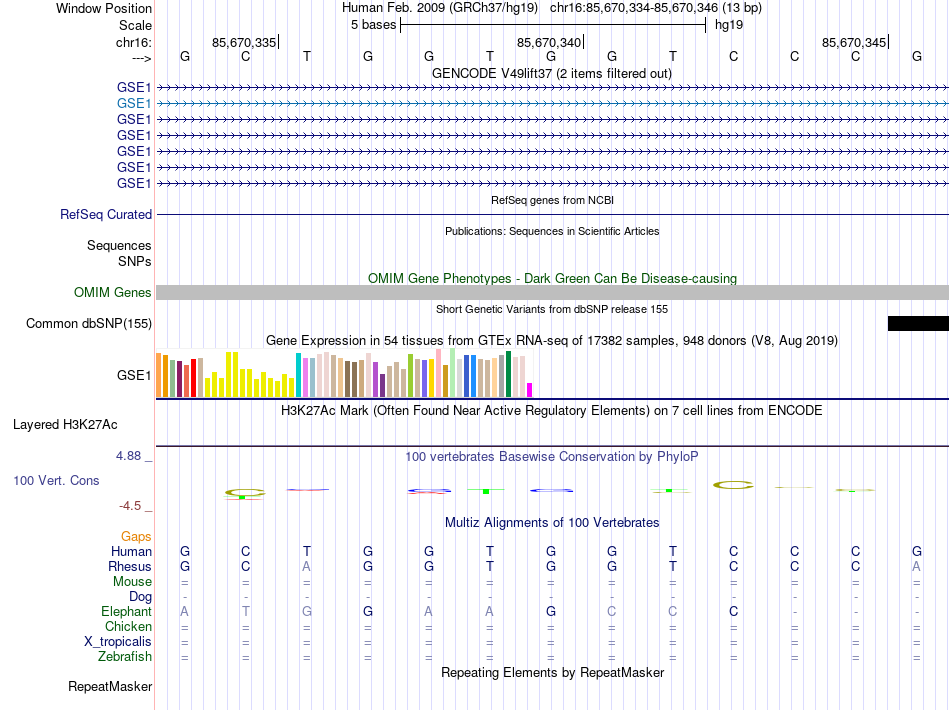The width and height of the screenshot is (950, 710).
Task: Click the 5 bases scale bar
Action: [x=553, y=25]
